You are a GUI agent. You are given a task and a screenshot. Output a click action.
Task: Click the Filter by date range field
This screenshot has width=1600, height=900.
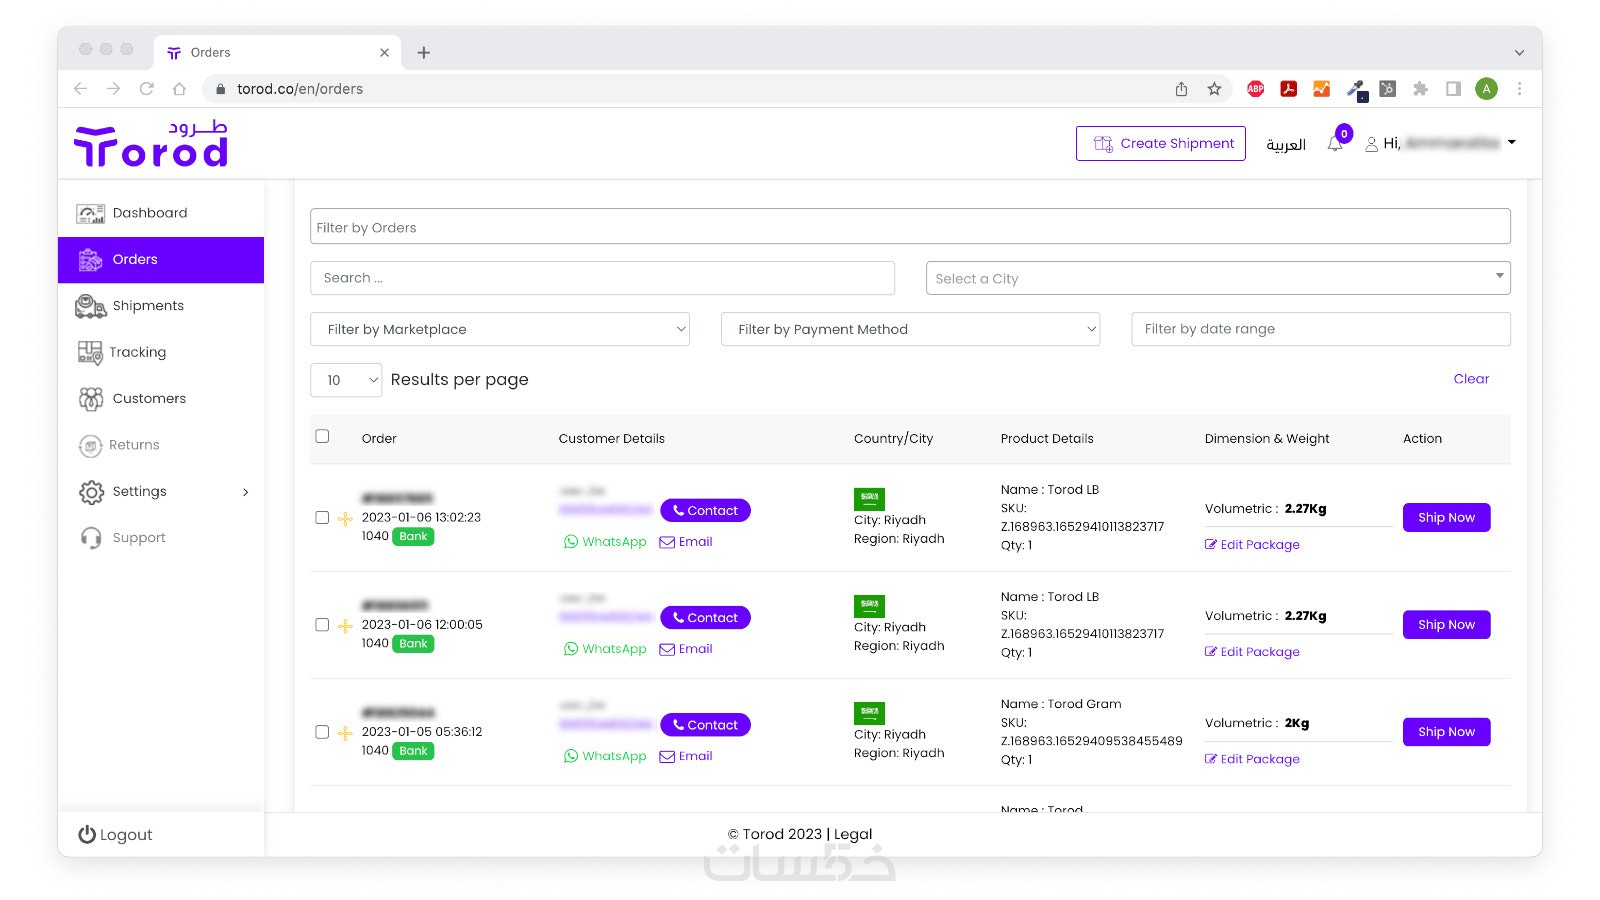[1320, 329]
